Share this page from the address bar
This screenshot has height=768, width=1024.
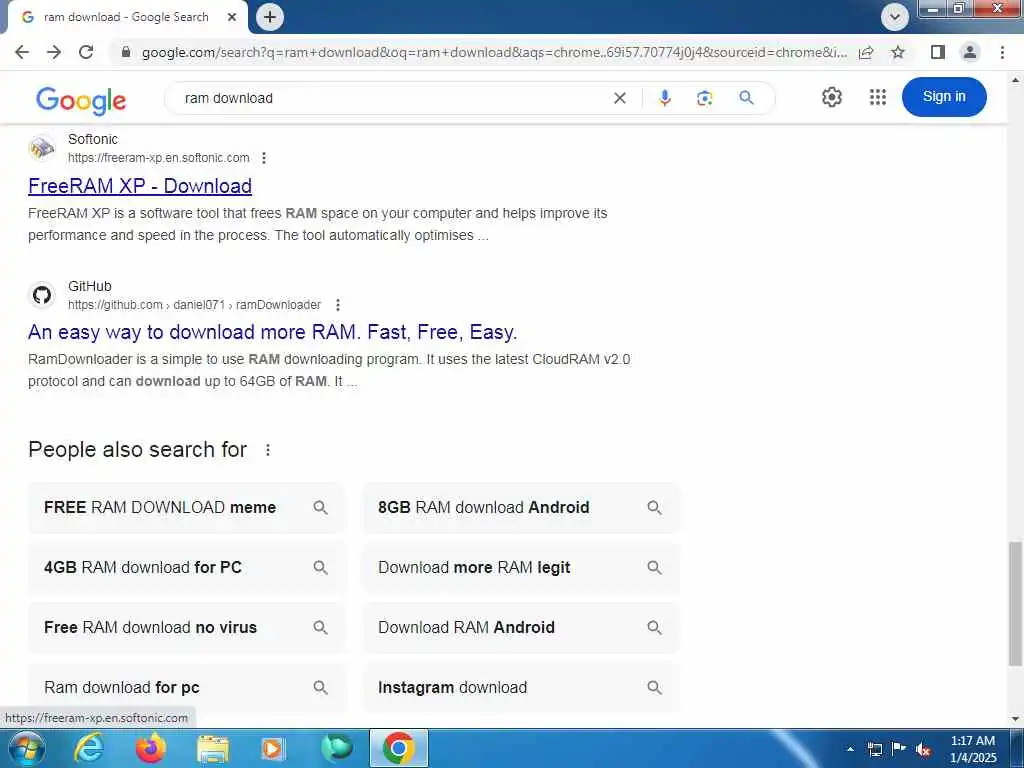866,52
